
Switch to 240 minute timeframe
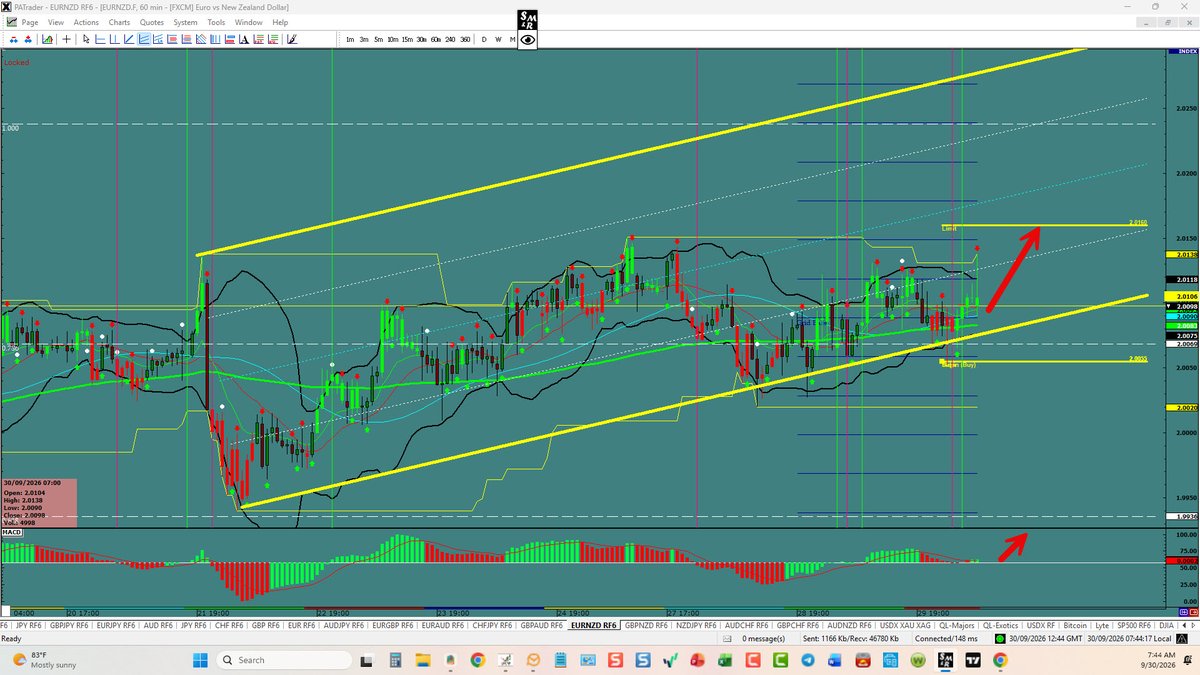pos(450,40)
